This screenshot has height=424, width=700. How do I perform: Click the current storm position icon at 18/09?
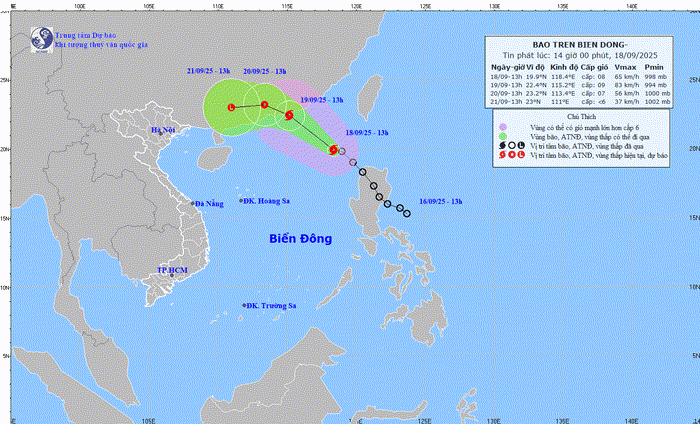click(333, 150)
